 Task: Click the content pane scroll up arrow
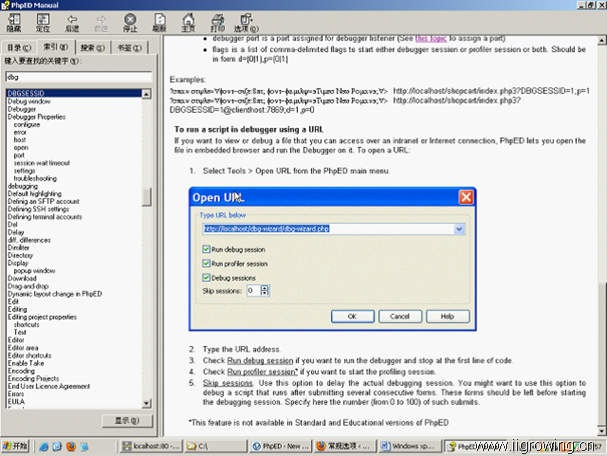(x=602, y=40)
